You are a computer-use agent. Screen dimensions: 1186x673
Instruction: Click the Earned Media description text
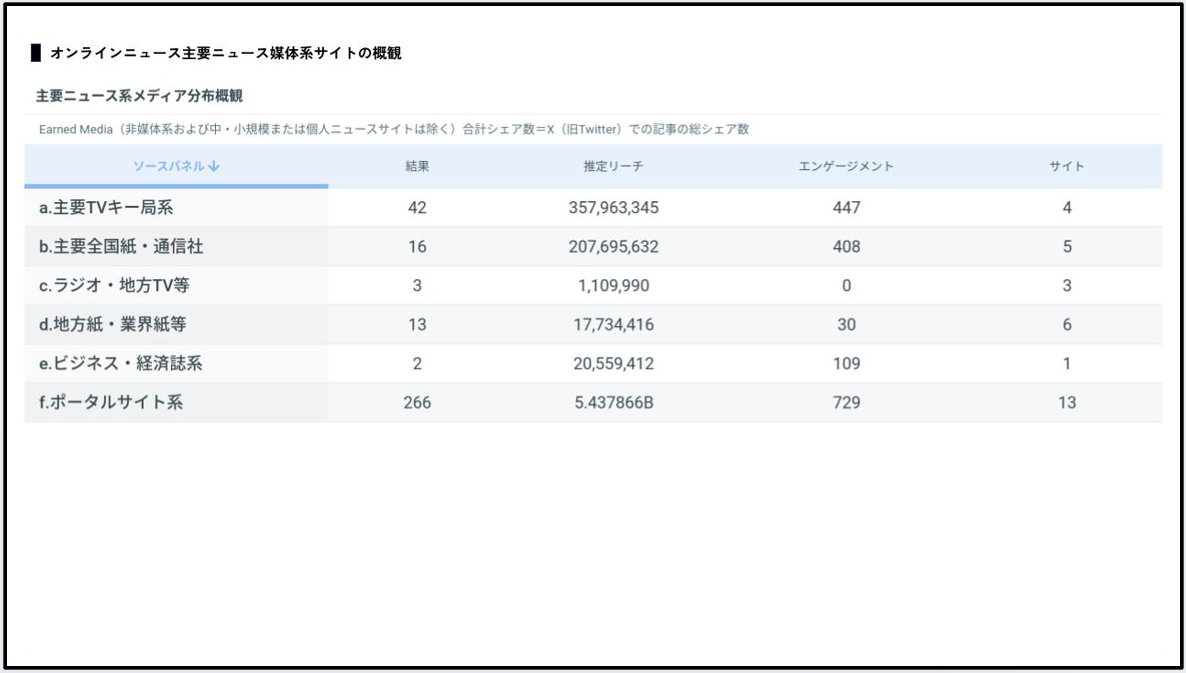click(x=394, y=129)
